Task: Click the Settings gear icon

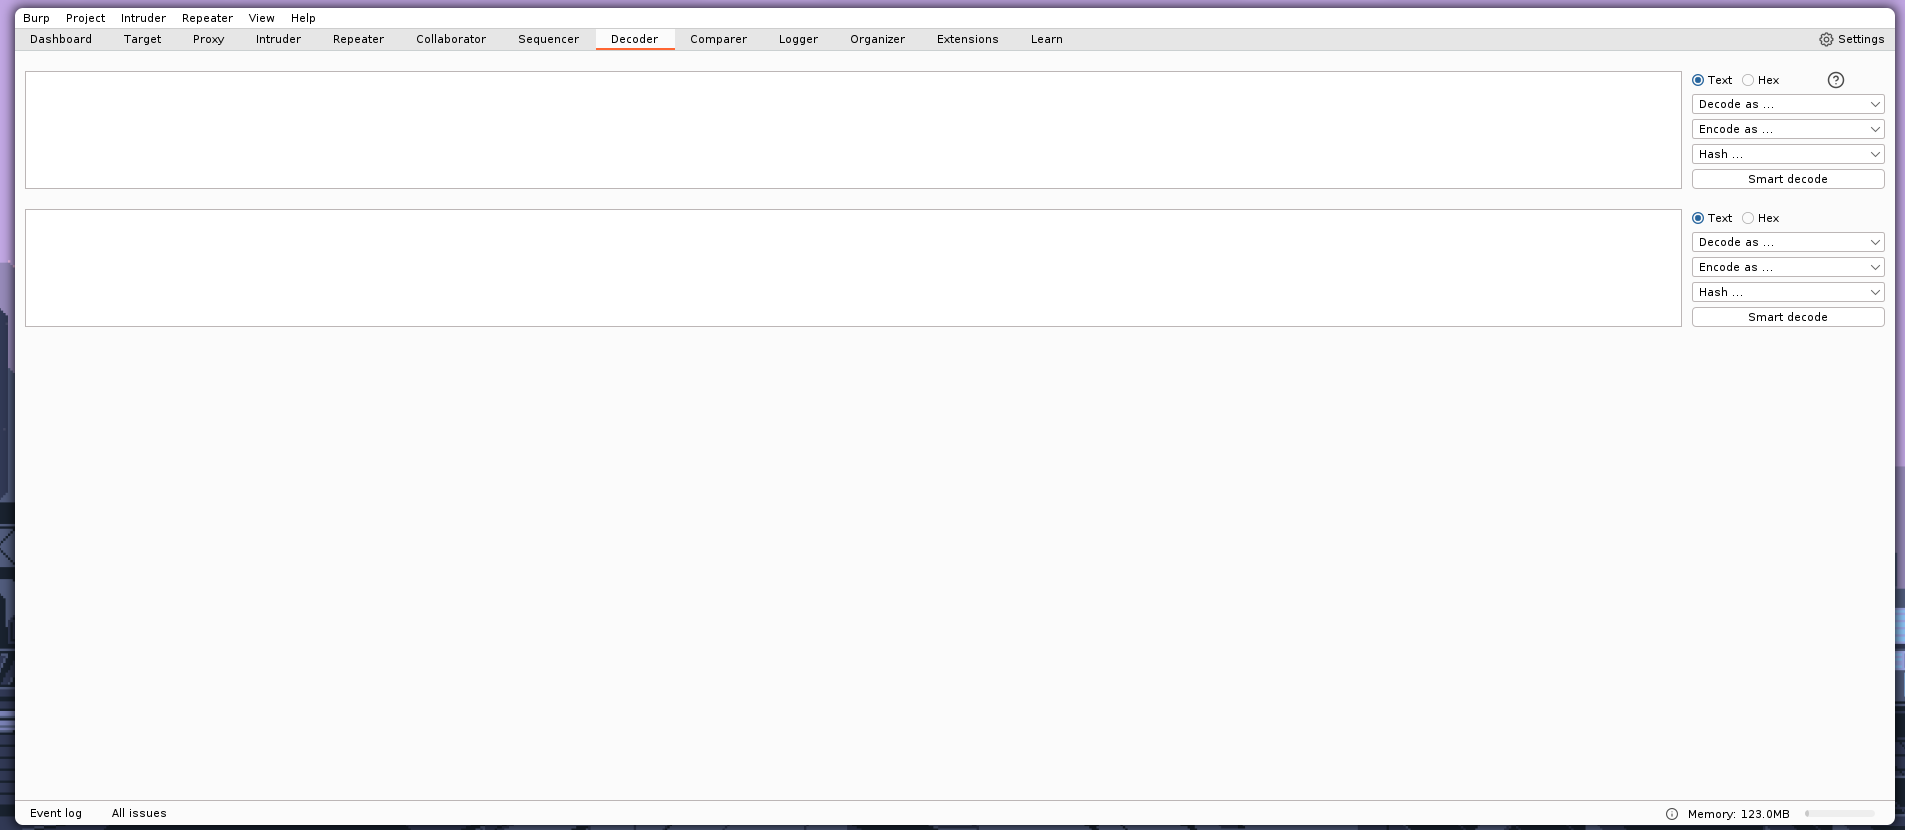Action: pyautogui.click(x=1826, y=39)
